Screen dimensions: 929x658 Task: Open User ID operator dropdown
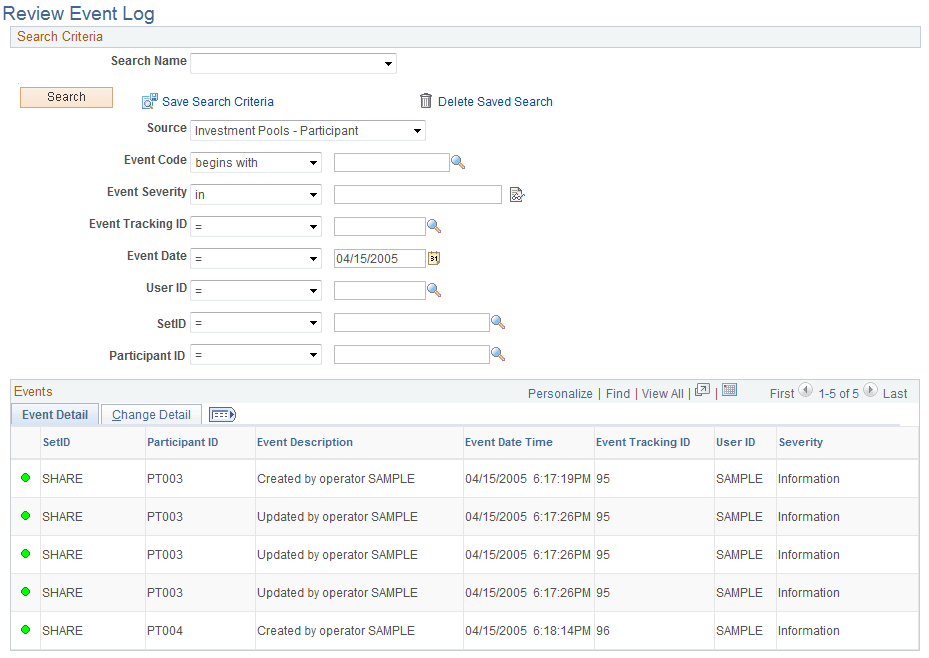[x=256, y=290]
